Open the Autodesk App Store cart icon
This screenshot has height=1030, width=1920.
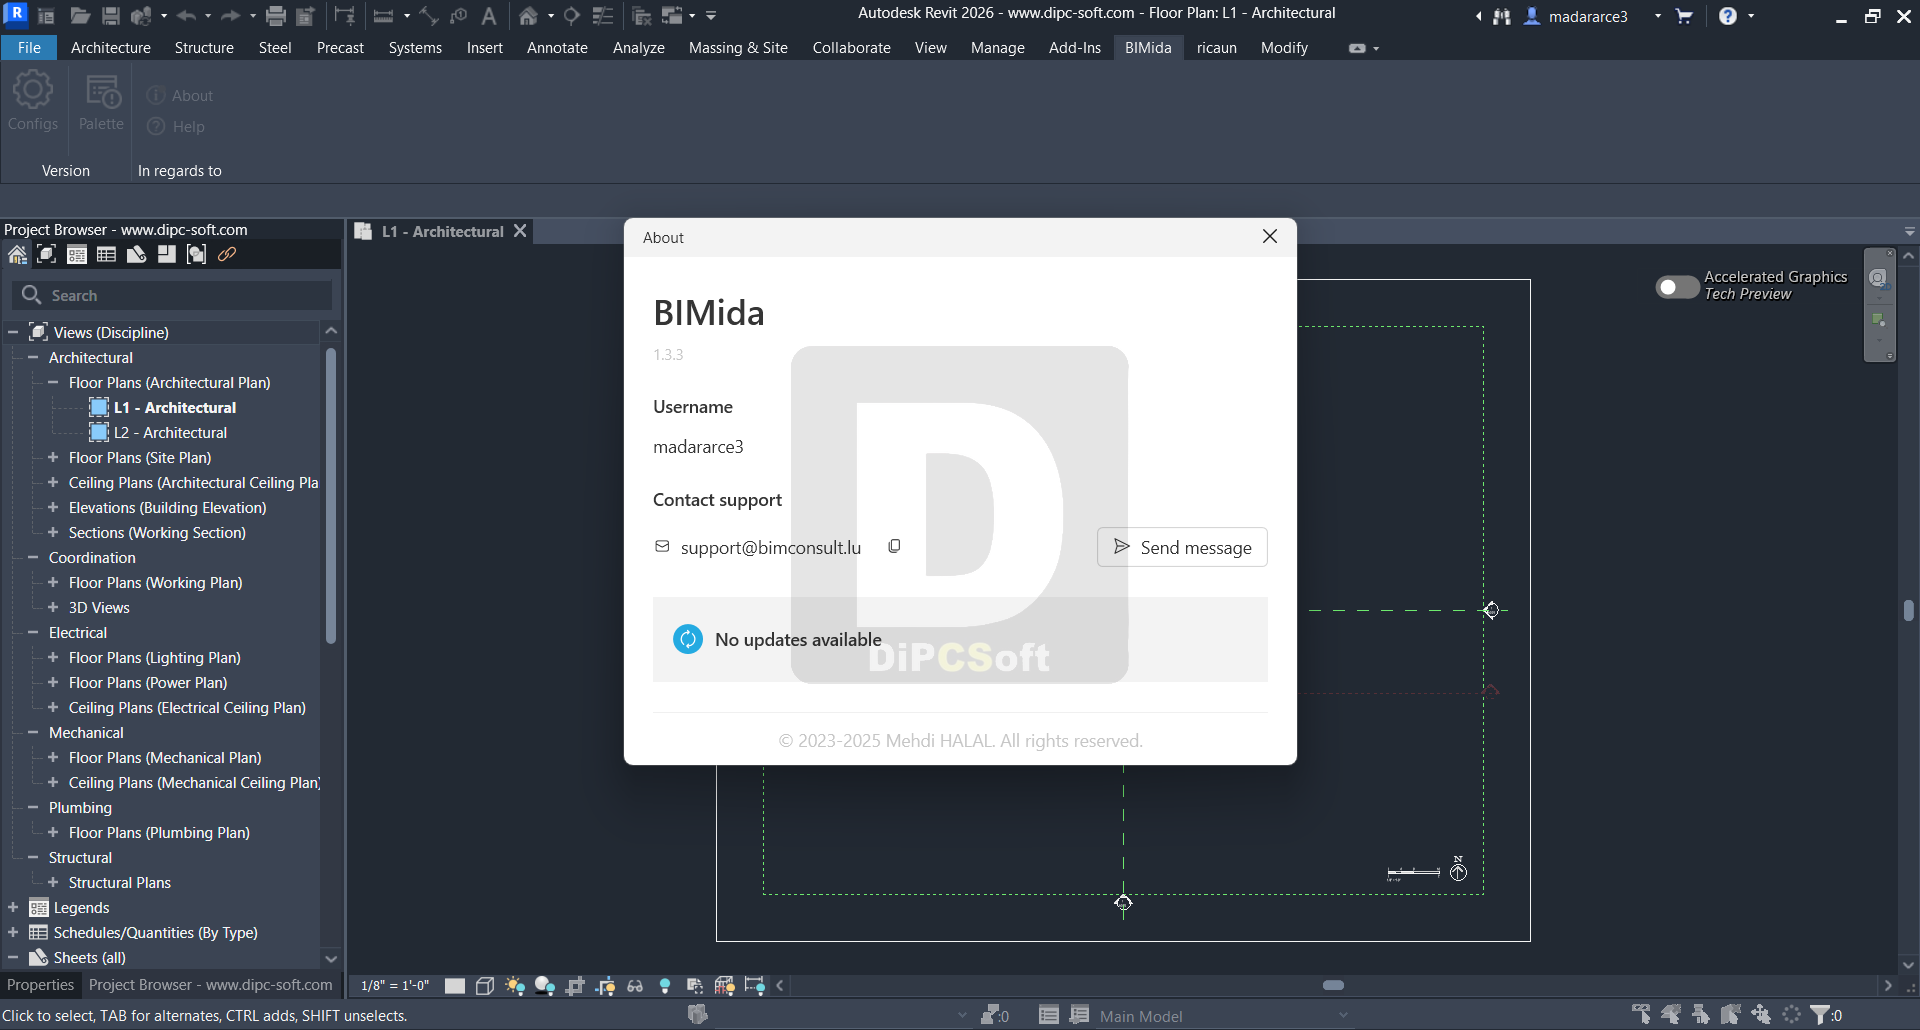coord(1684,16)
